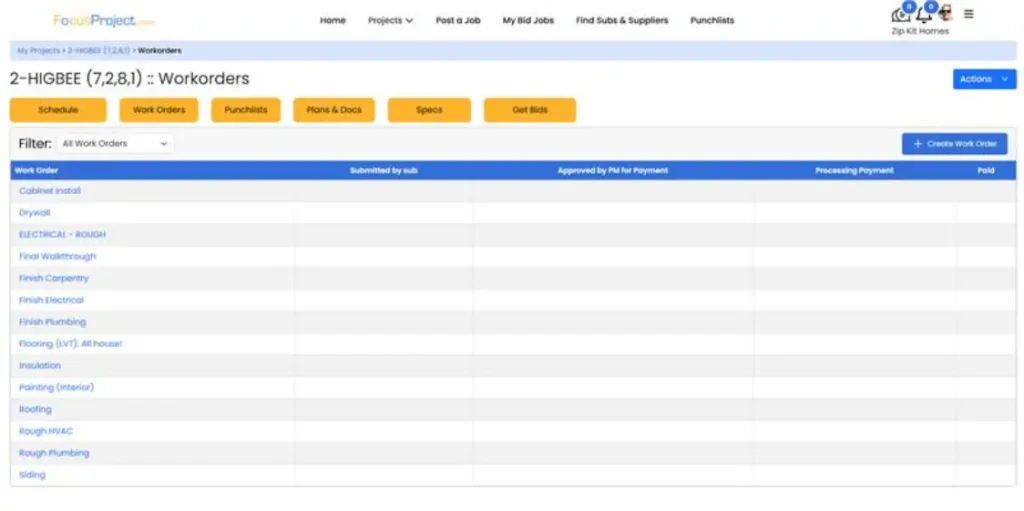Open the chat messages icon
Image resolution: width=1024 pixels, height=511 pixels.
[900, 15]
